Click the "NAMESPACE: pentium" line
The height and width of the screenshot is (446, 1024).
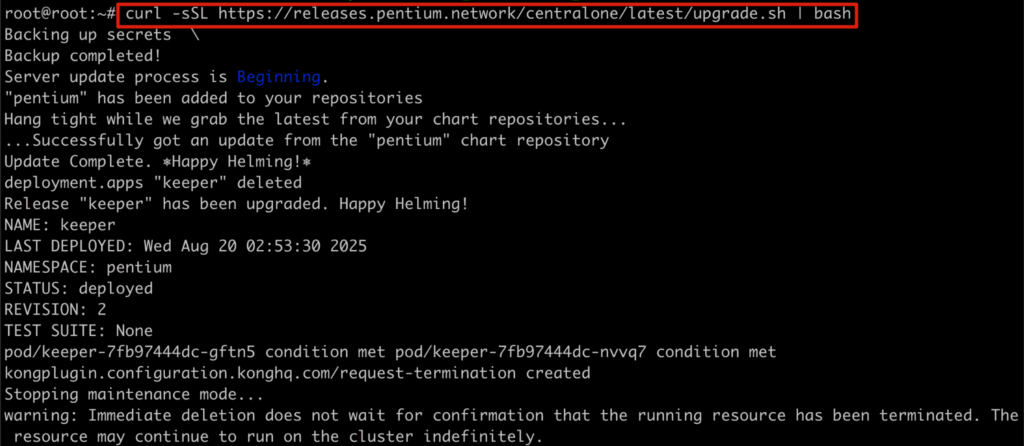point(88,267)
